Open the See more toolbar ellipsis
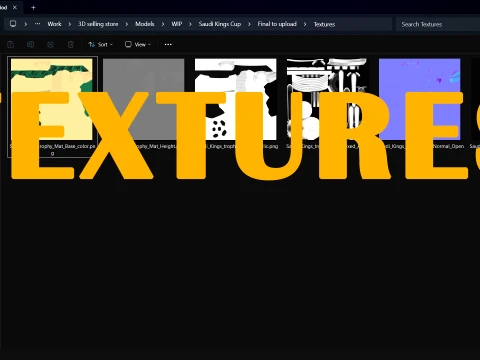This screenshot has height=360, width=480. coord(168,44)
